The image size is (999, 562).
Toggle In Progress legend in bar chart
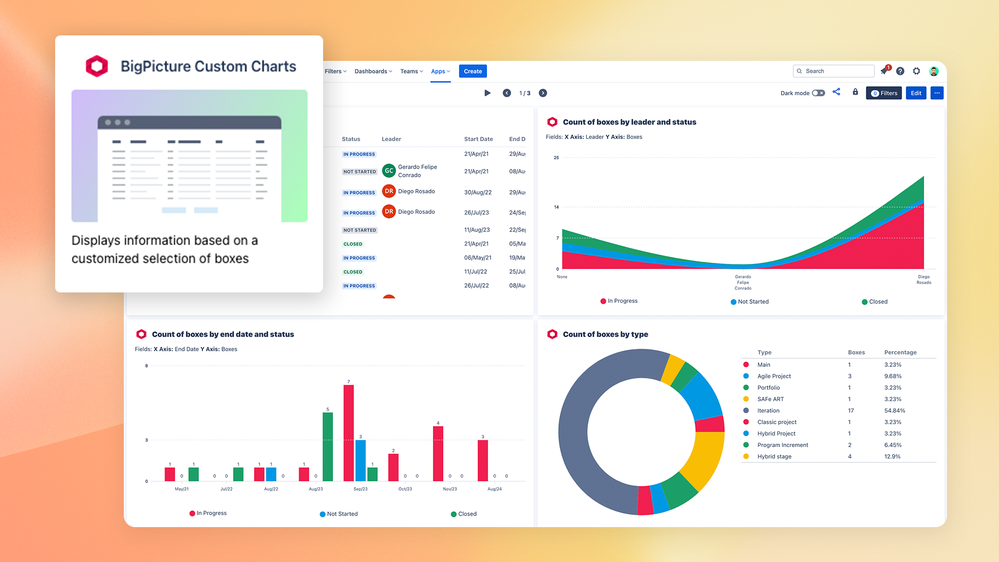(x=208, y=513)
